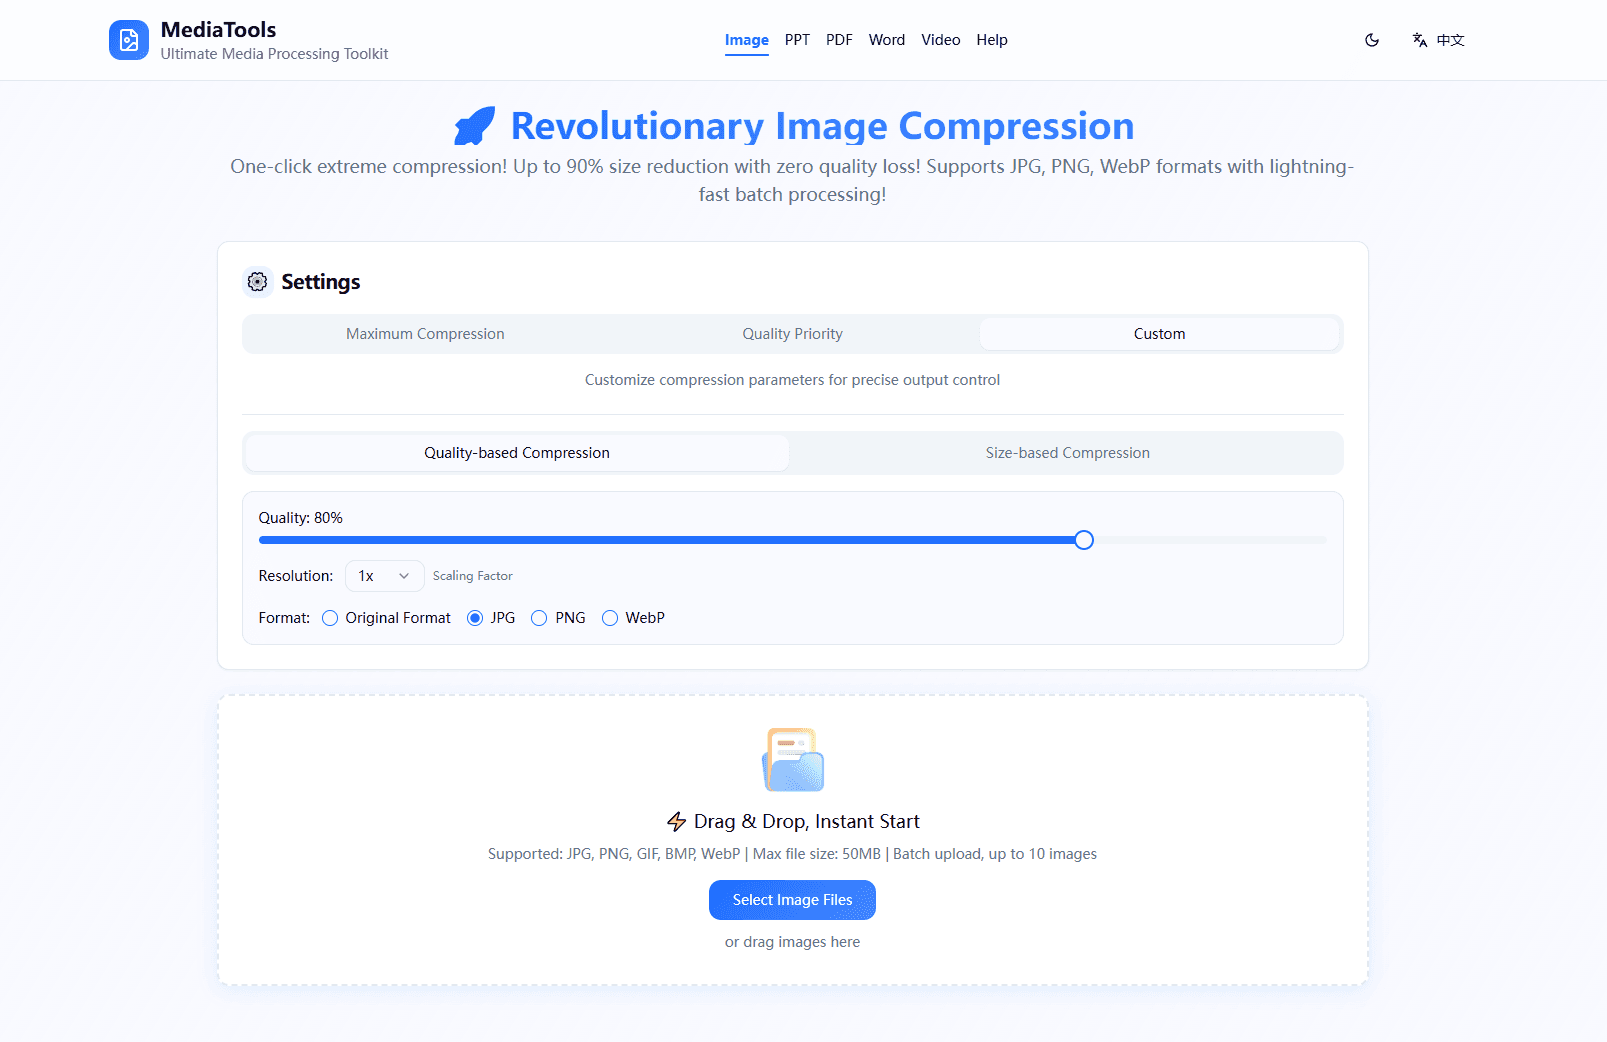
Task: Open the Image menu
Action: click(747, 40)
